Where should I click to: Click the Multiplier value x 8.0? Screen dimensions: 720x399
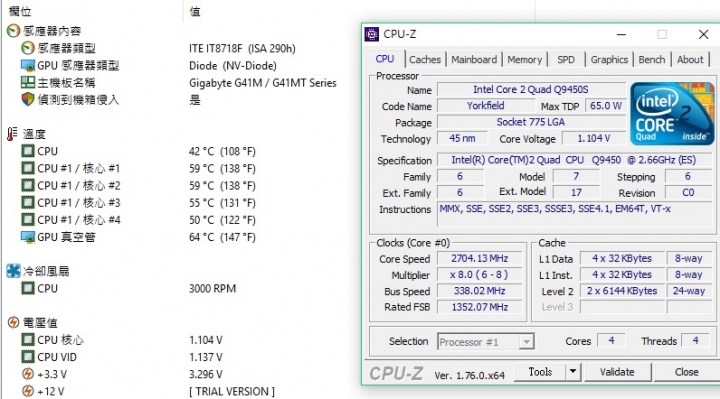pyautogui.click(x=480, y=275)
